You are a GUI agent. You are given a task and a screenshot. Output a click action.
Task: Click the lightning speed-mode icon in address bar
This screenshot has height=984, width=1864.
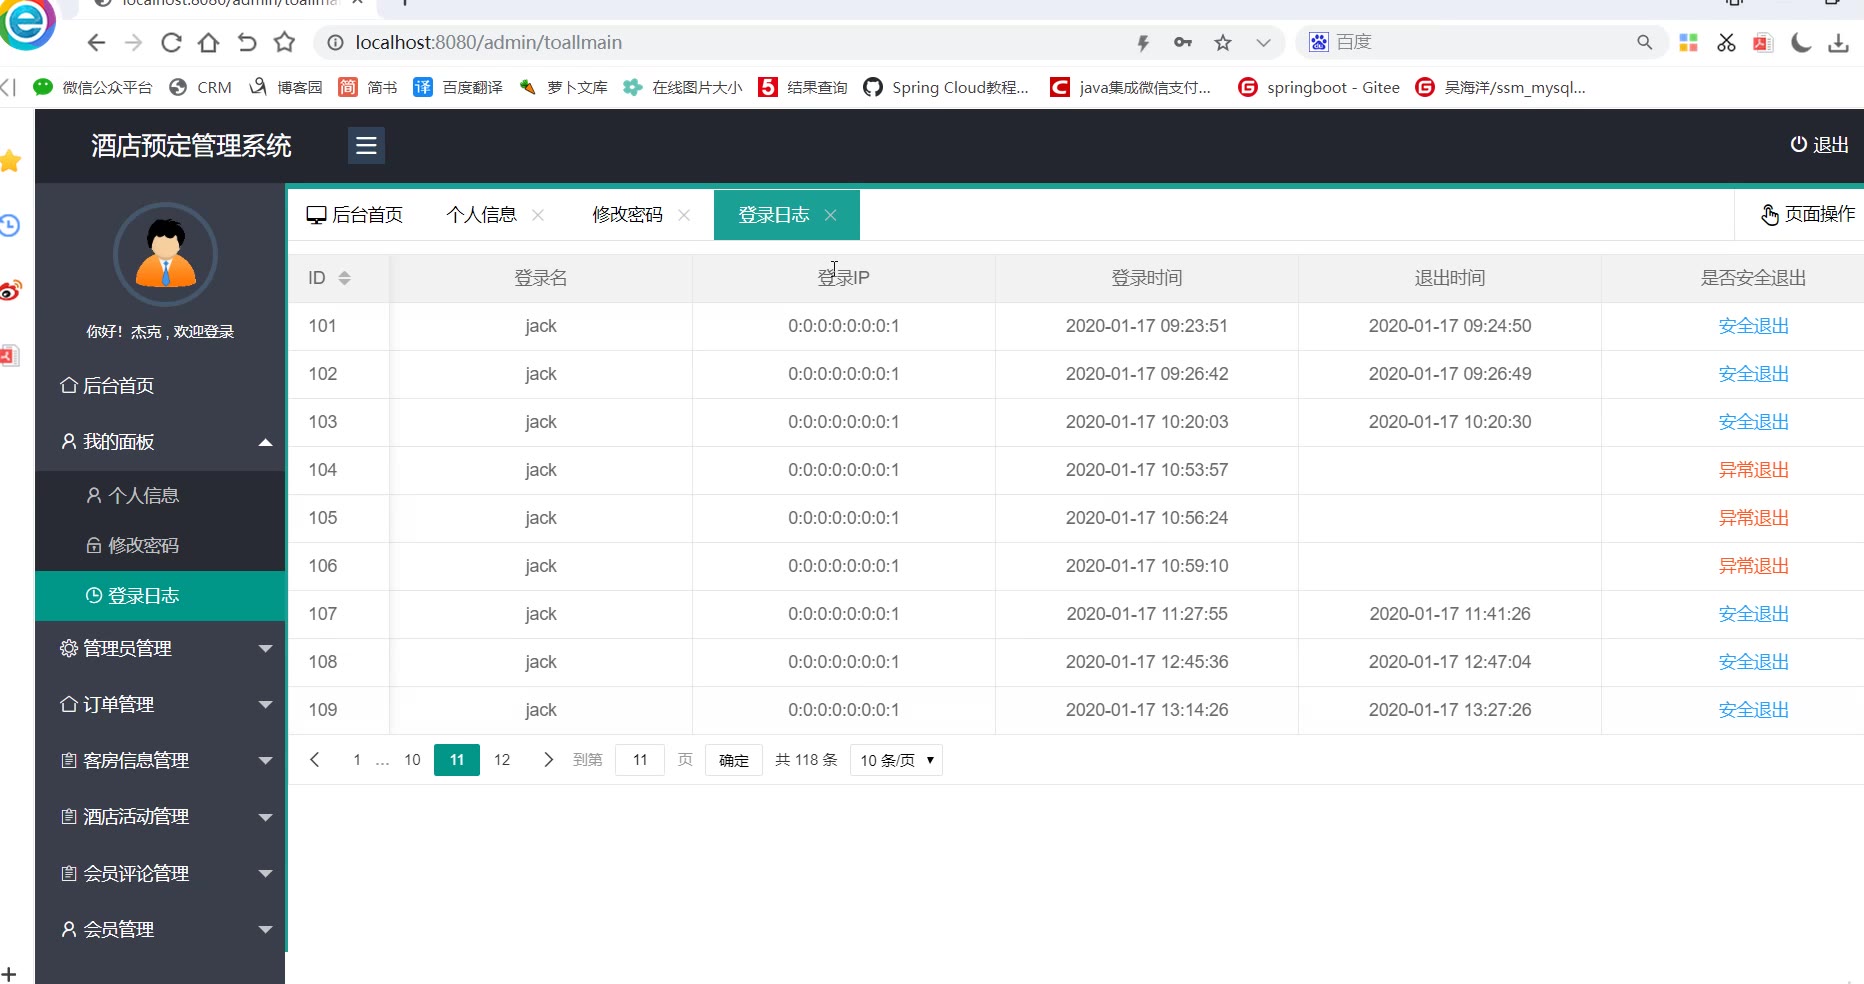pos(1143,43)
